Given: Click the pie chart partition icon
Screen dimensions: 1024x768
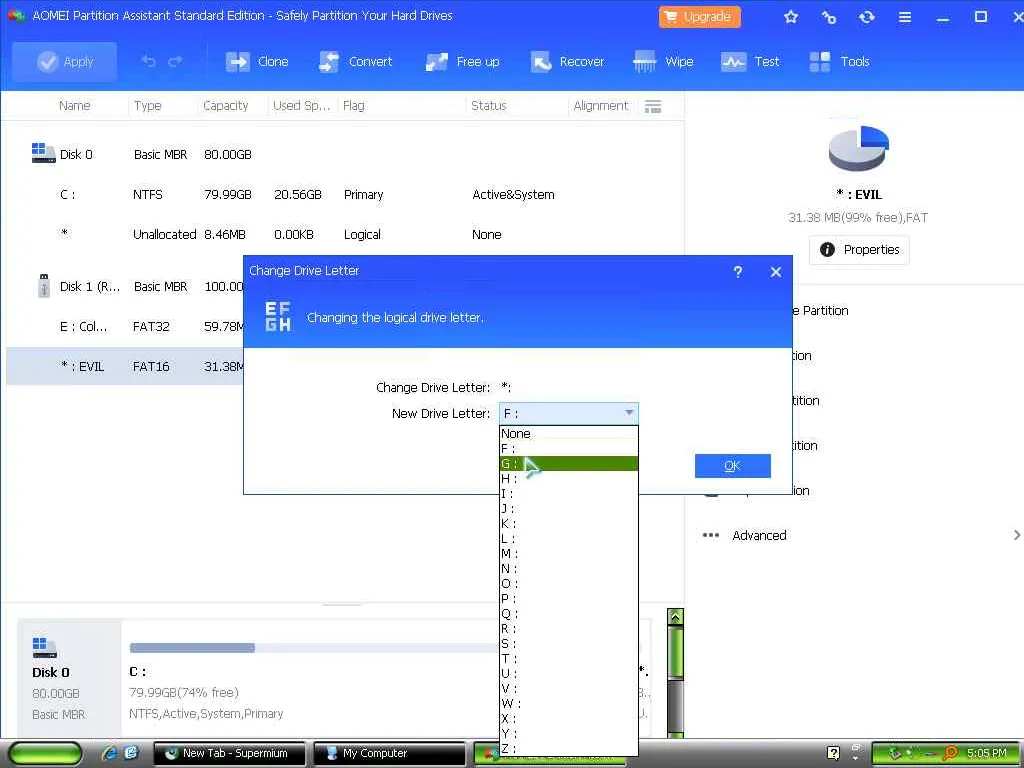Looking at the screenshot, I should [859, 147].
